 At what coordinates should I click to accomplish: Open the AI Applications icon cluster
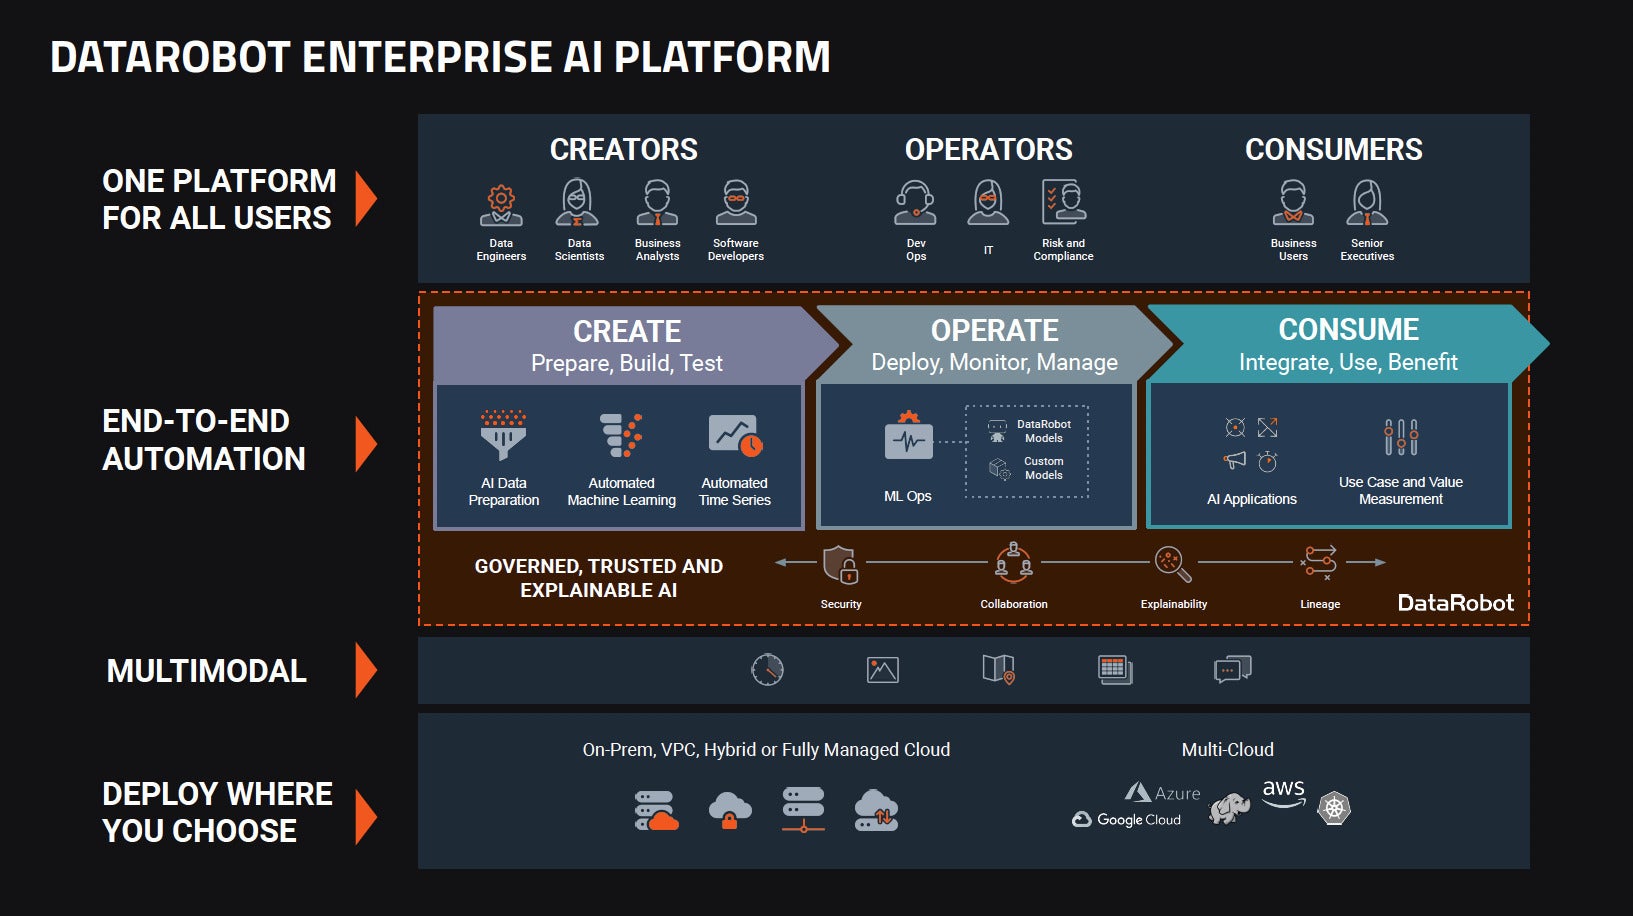pos(1251,444)
